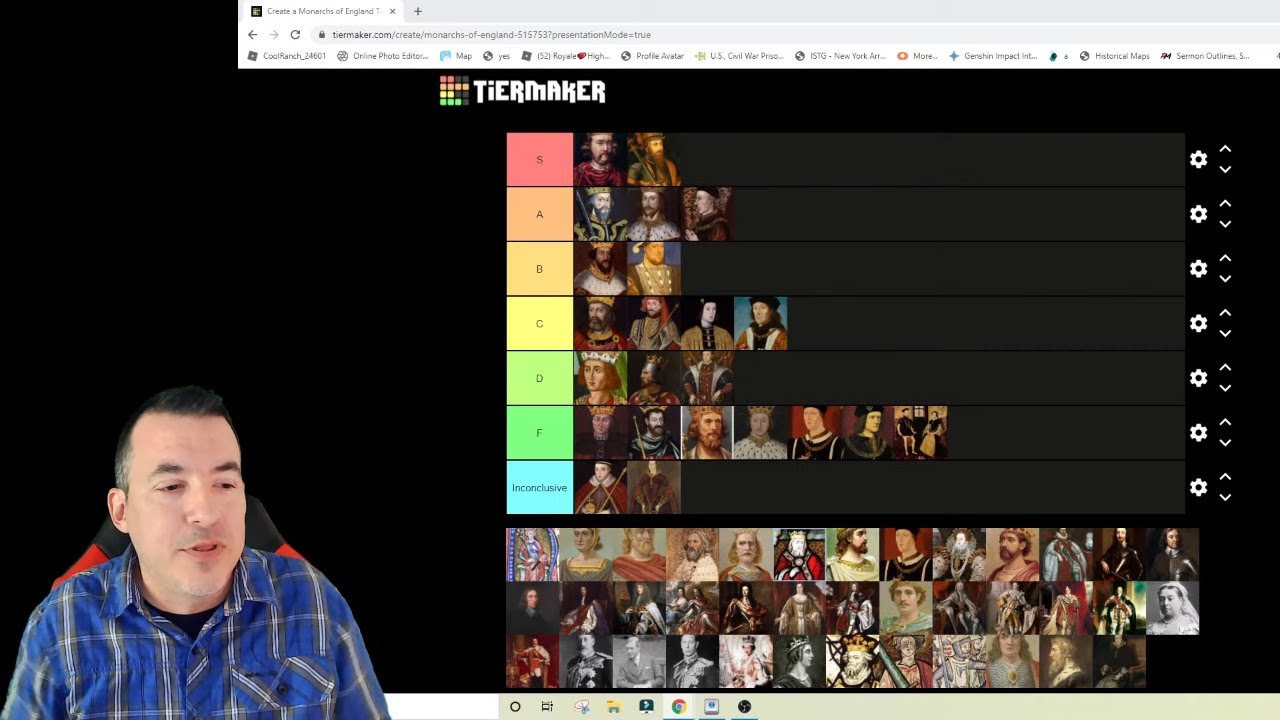The height and width of the screenshot is (720, 1280).
Task: Open Windows Cortana circle on taskbar
Action: pyautogui.click(x=515, y=706)
